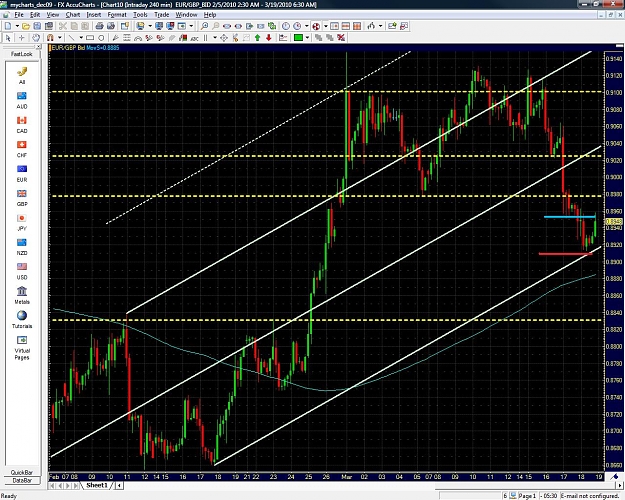Open the dropdown beside the chart type icon
Screen dimensions: 625x500
pyautogui.click(x=380, y=26)
